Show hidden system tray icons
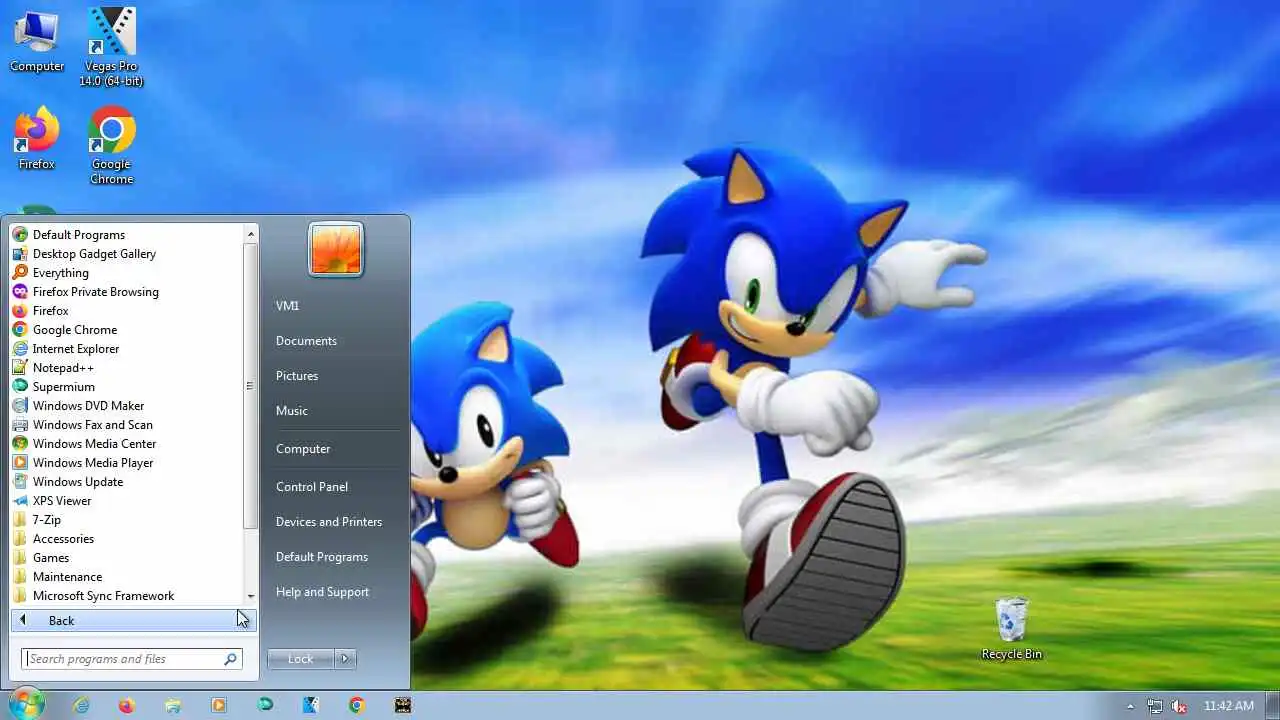Image resolution: width=1280 pixels, height=720 pixels. tap(1130, 706)
